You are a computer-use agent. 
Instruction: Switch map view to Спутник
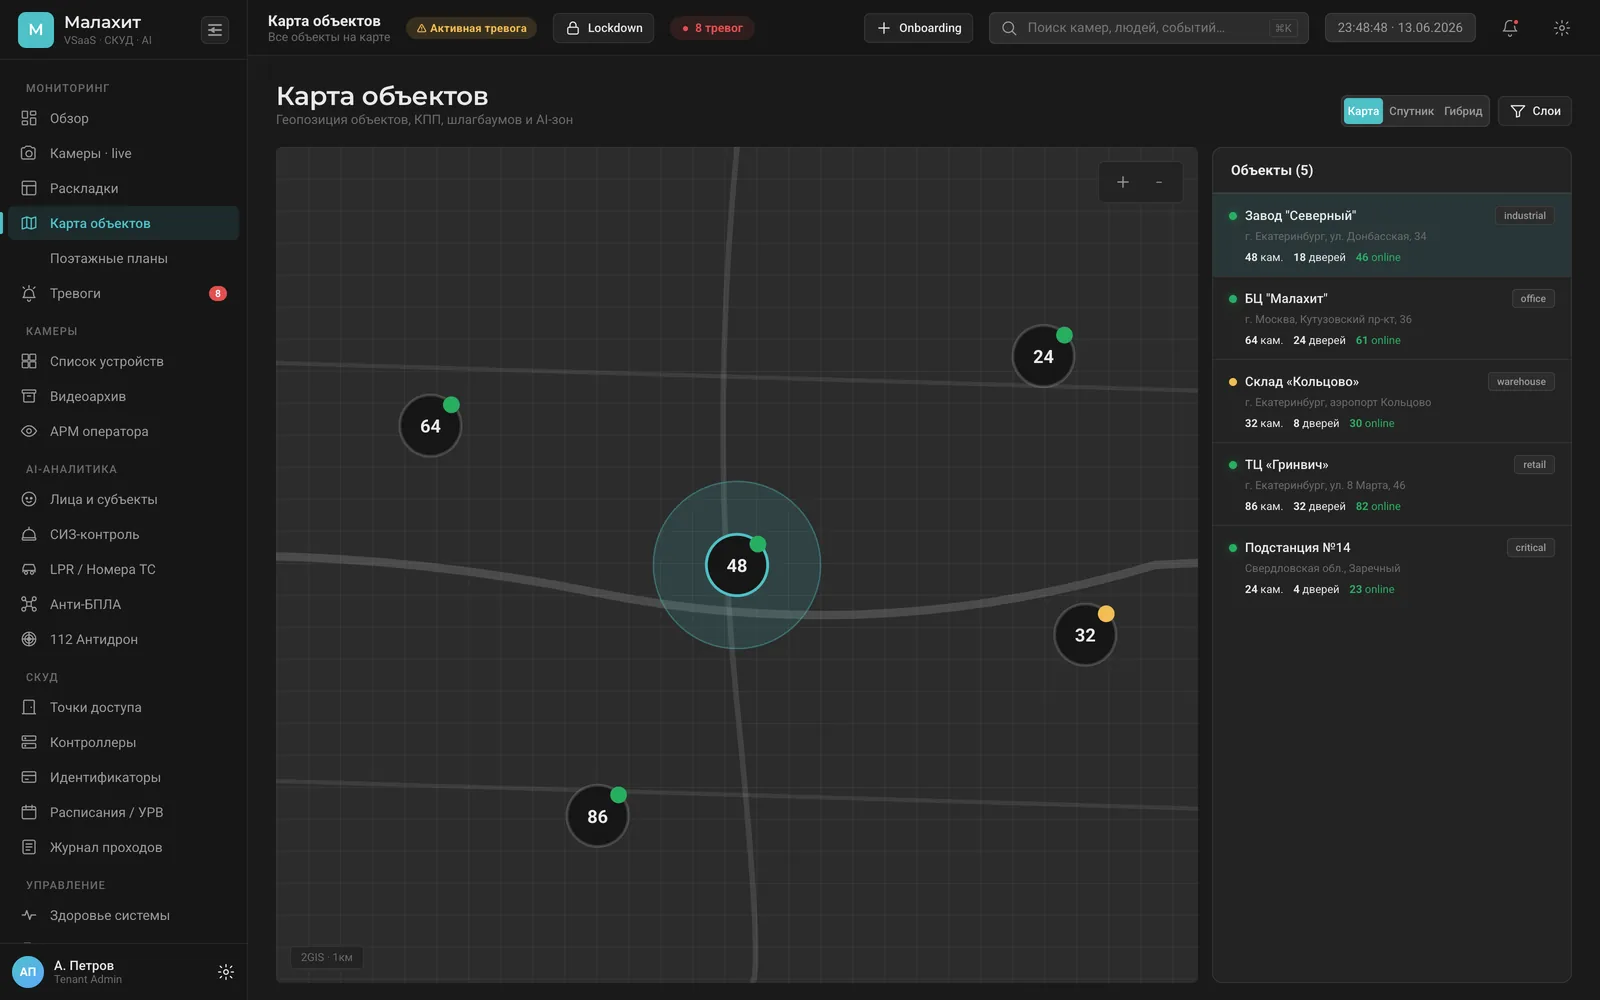[1411, 111]
